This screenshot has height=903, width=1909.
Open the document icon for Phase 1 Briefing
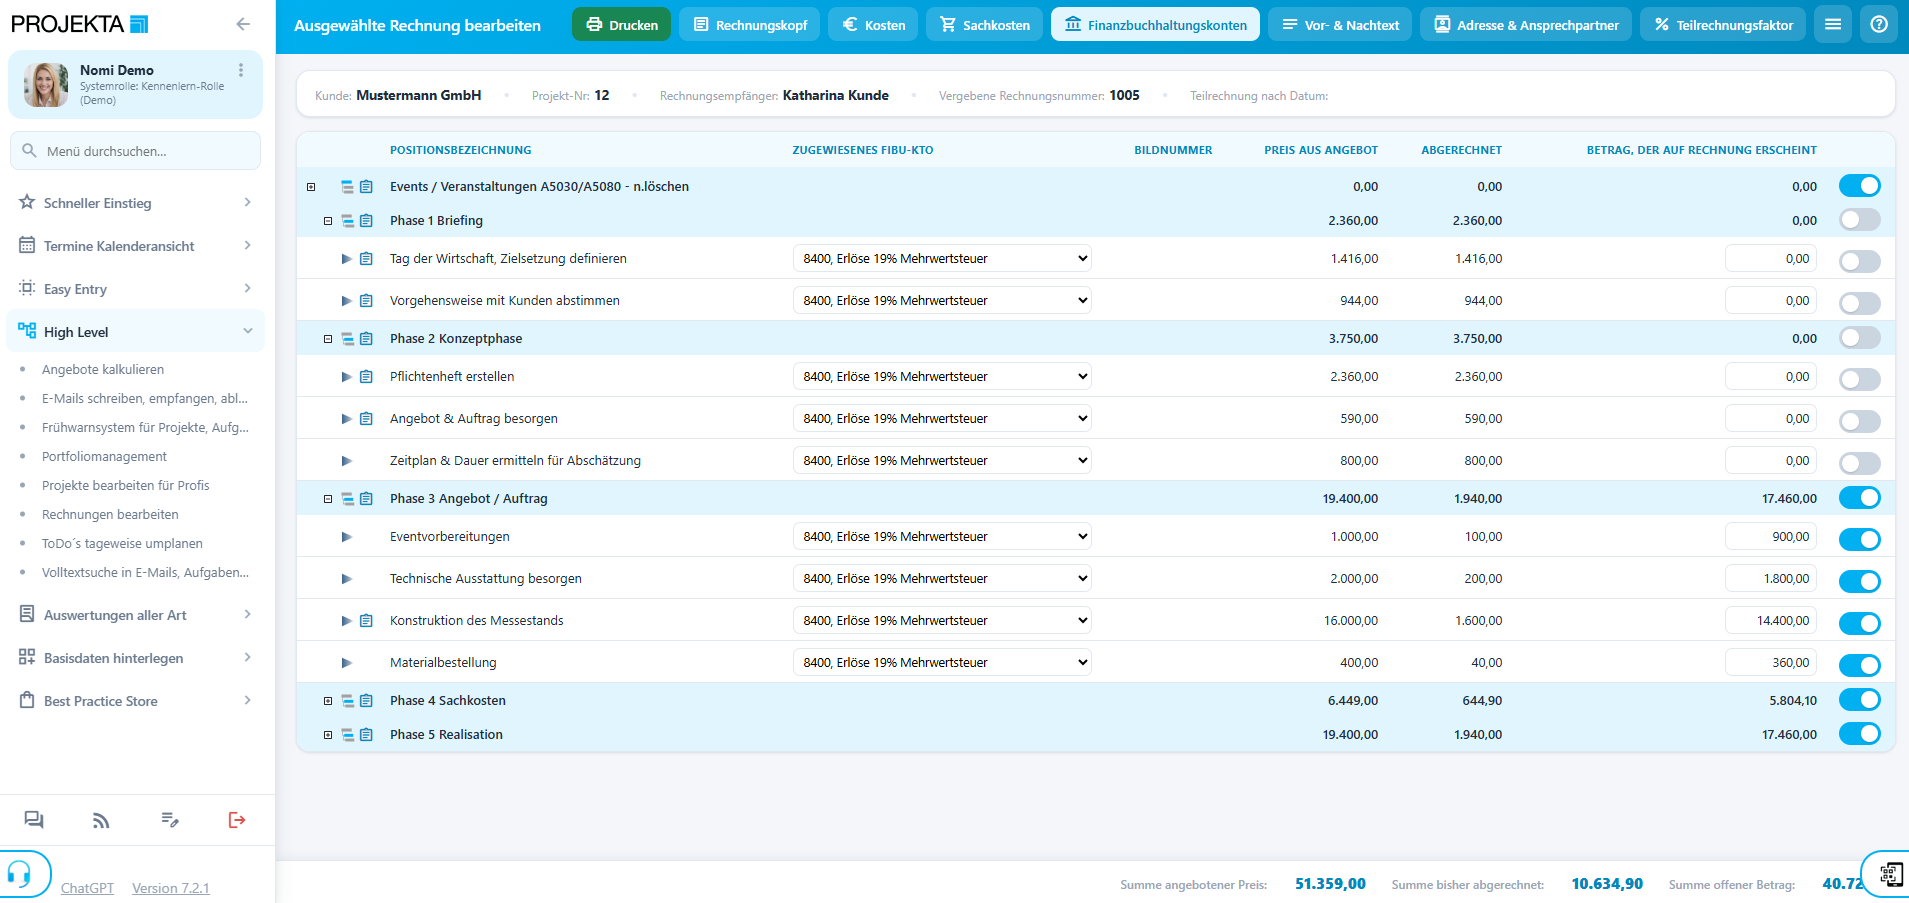point(366,221)
